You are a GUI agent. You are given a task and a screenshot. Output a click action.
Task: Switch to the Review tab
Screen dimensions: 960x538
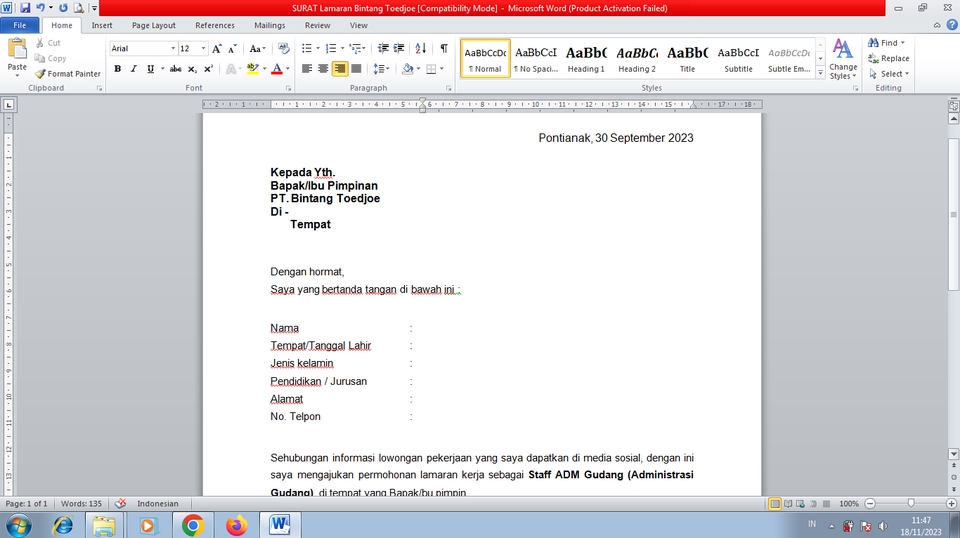tap(317, 25)
